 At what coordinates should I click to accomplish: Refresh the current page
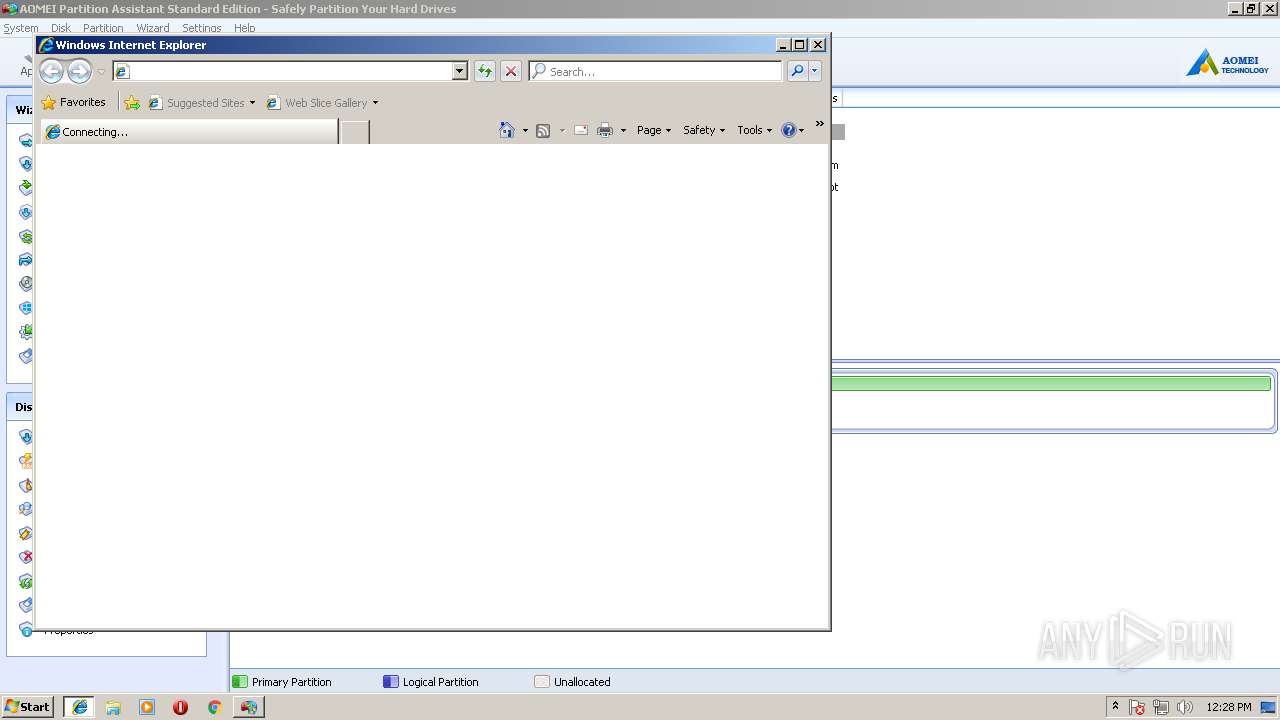click(x=485, y=71)
